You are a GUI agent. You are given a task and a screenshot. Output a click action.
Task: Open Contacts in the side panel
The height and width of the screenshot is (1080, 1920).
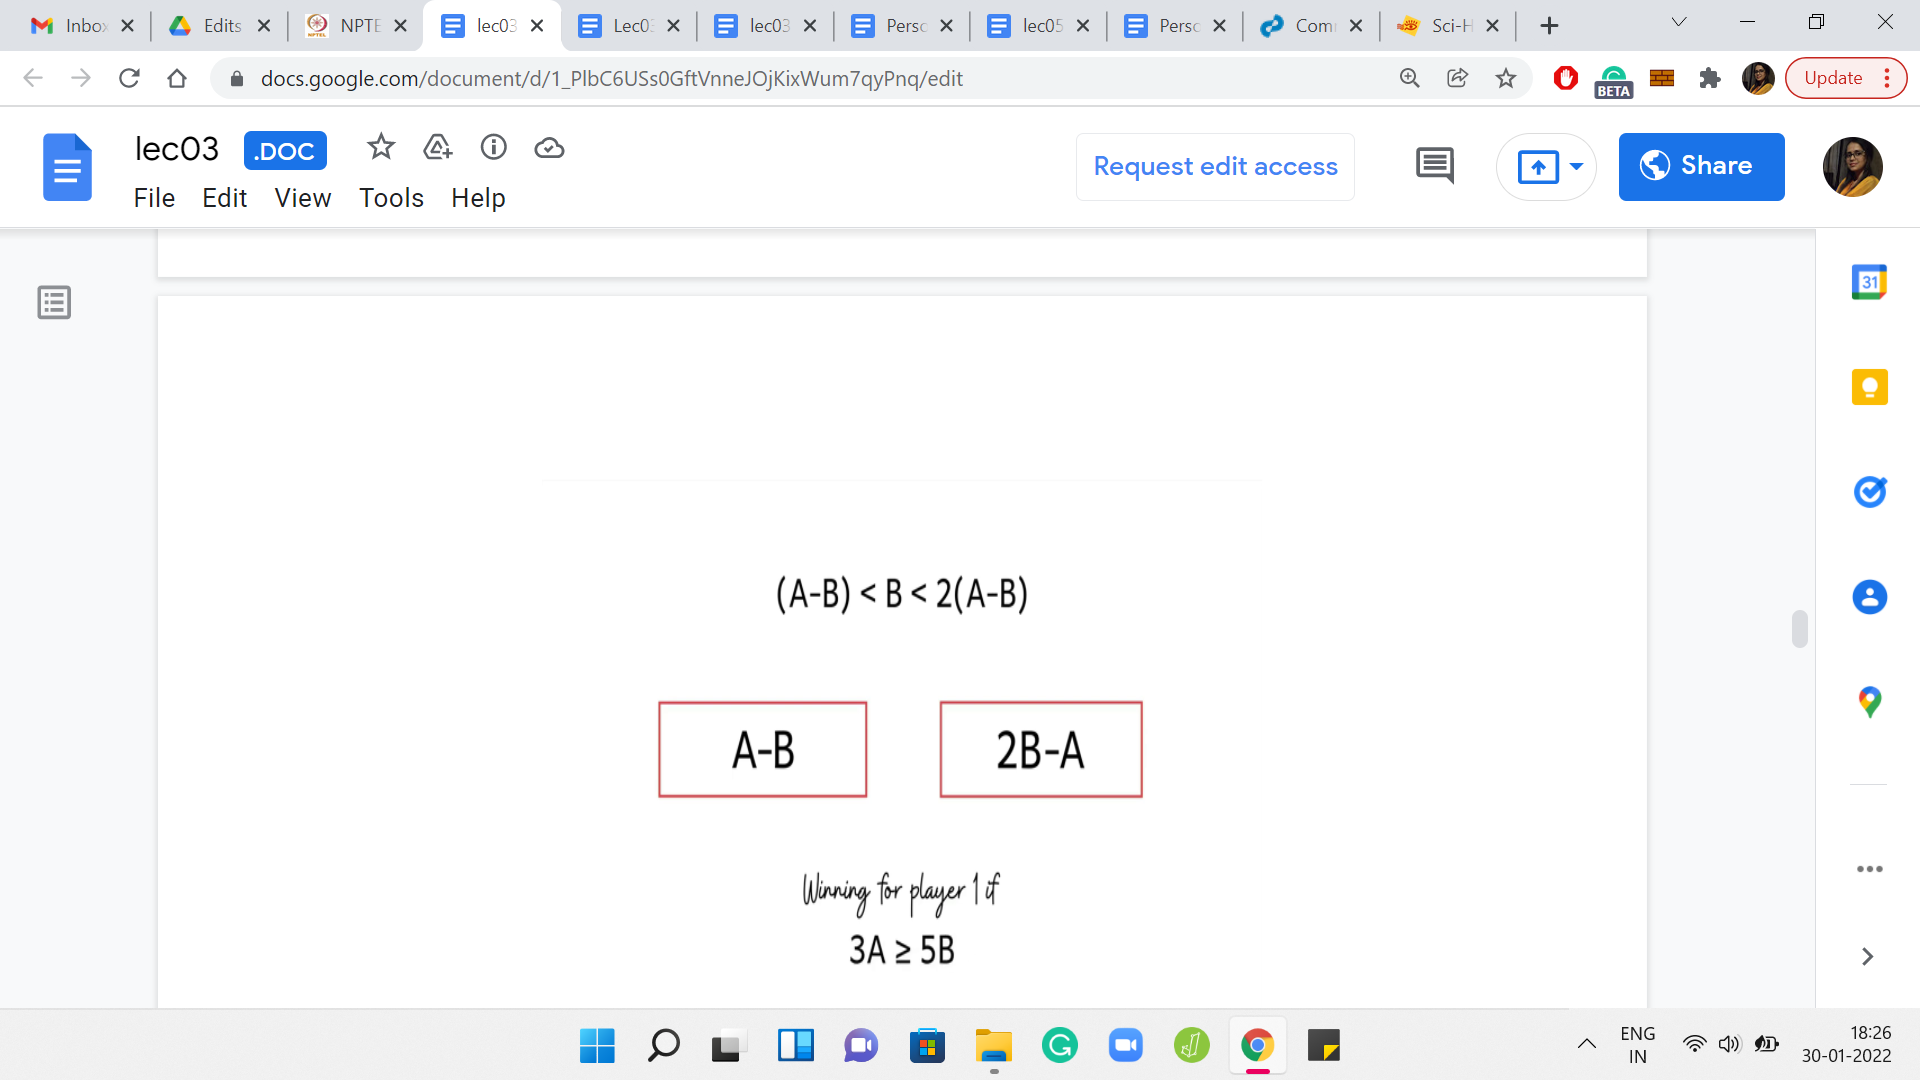click(1868, 597)
